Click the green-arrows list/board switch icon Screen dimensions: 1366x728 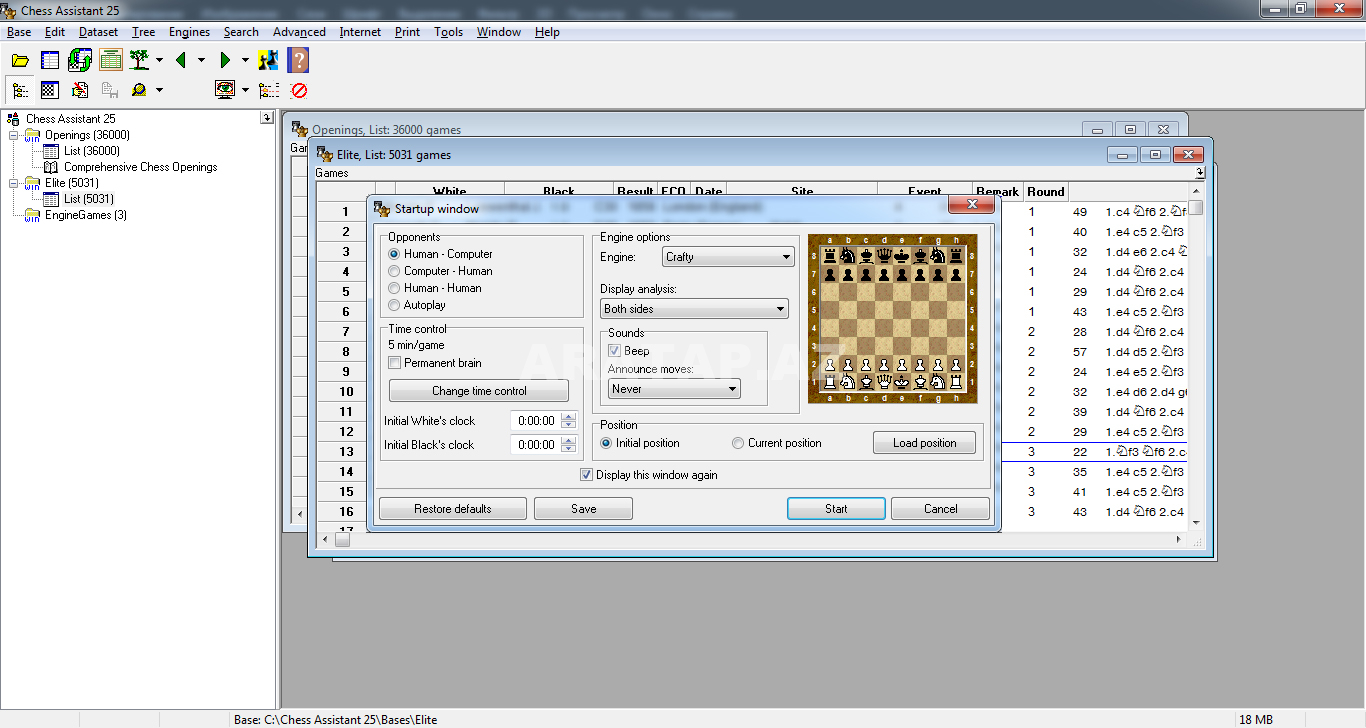pyautogui.click(x=80, y=60)
